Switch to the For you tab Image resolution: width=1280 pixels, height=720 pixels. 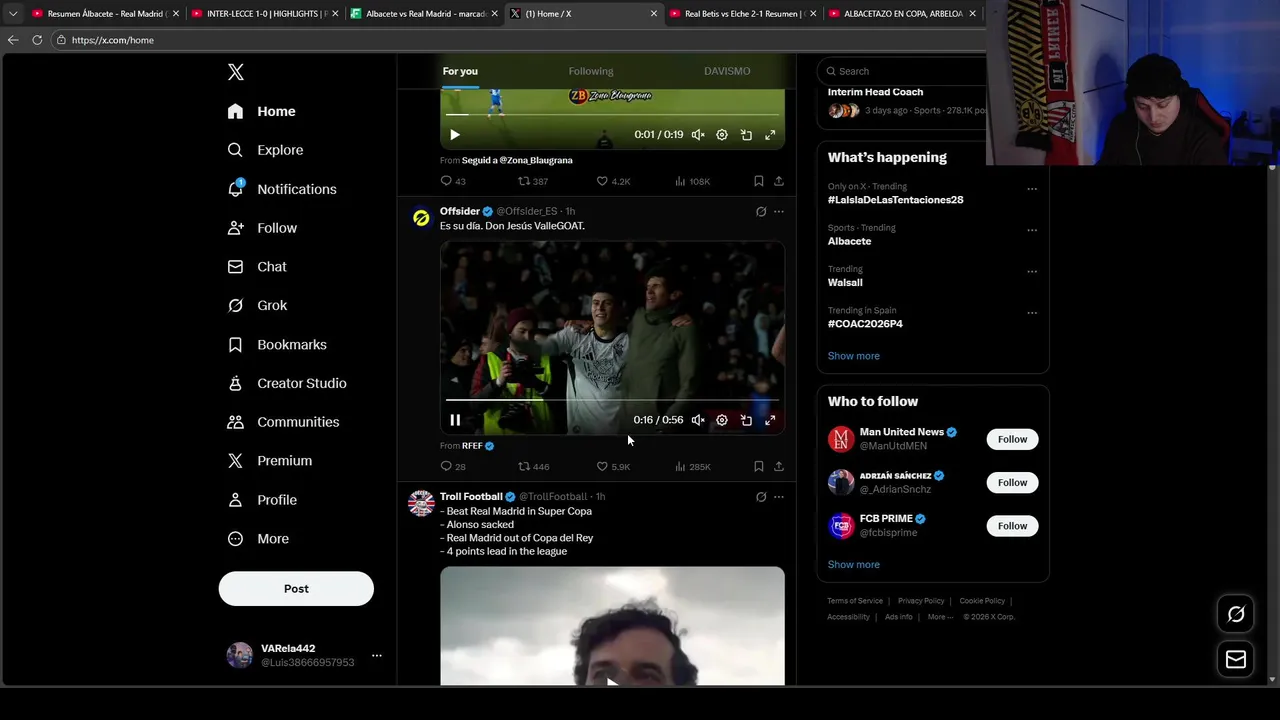[460, 71]
